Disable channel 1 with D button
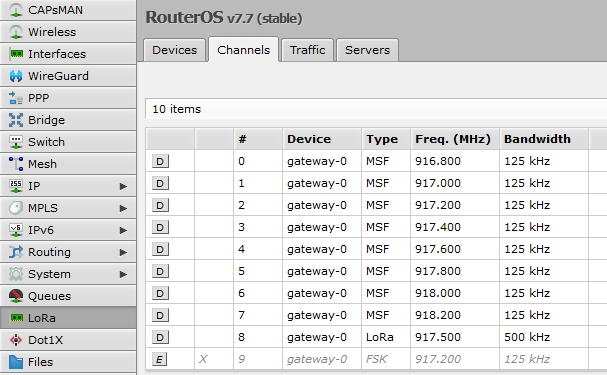 (x=160, y=183)
